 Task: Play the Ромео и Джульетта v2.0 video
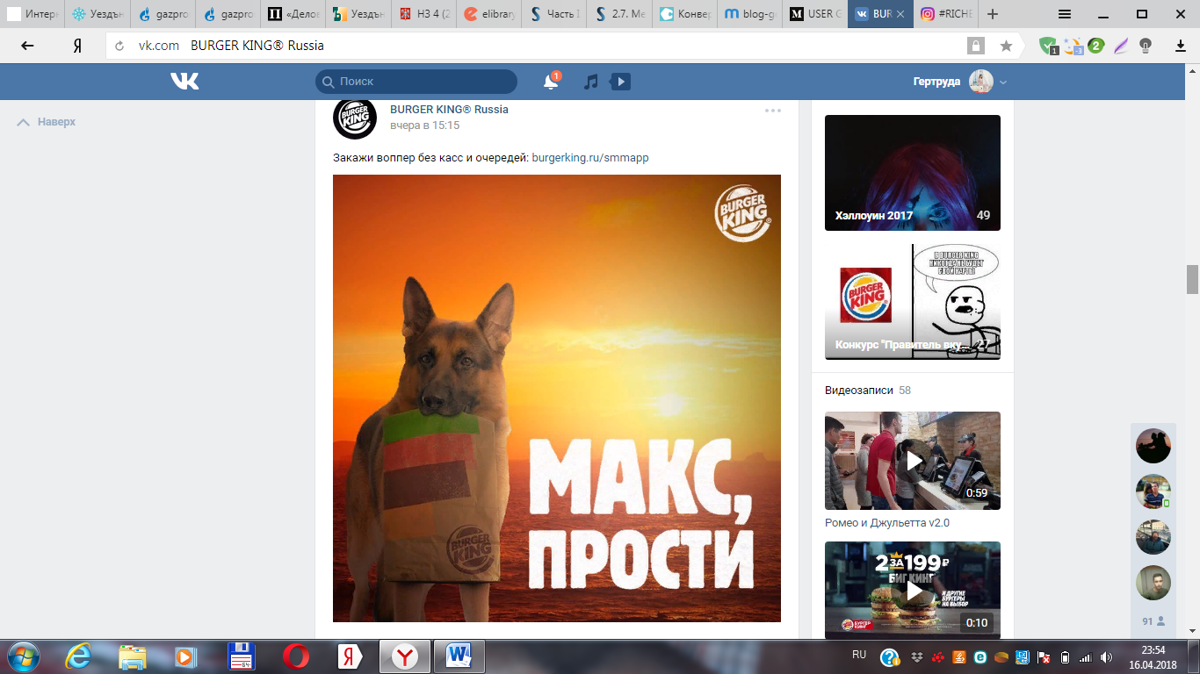point(913,461)
